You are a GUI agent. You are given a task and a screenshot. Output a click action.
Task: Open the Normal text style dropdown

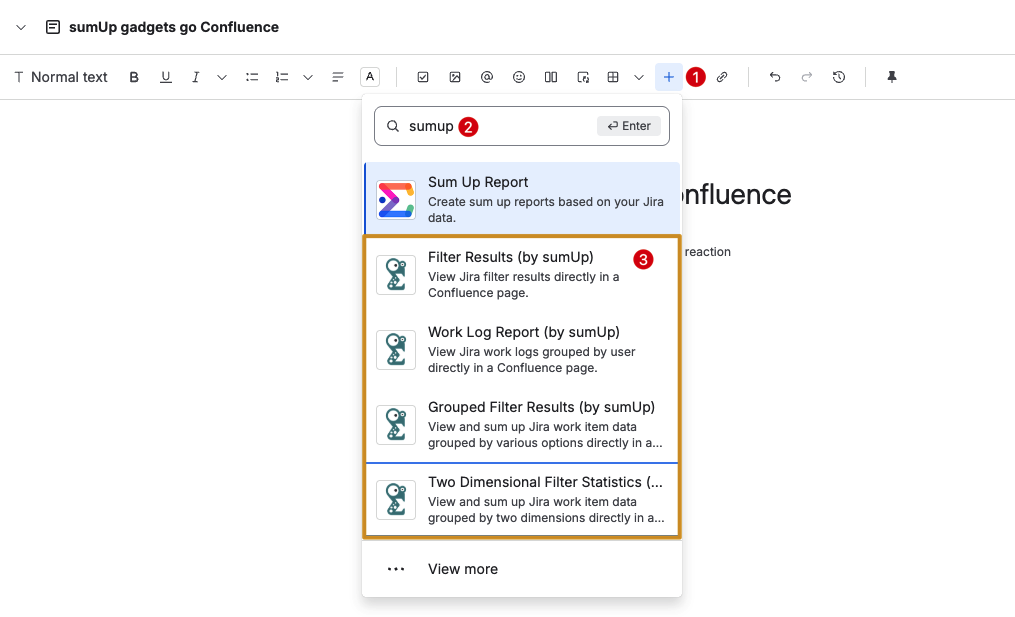click(x=61, y=77)
